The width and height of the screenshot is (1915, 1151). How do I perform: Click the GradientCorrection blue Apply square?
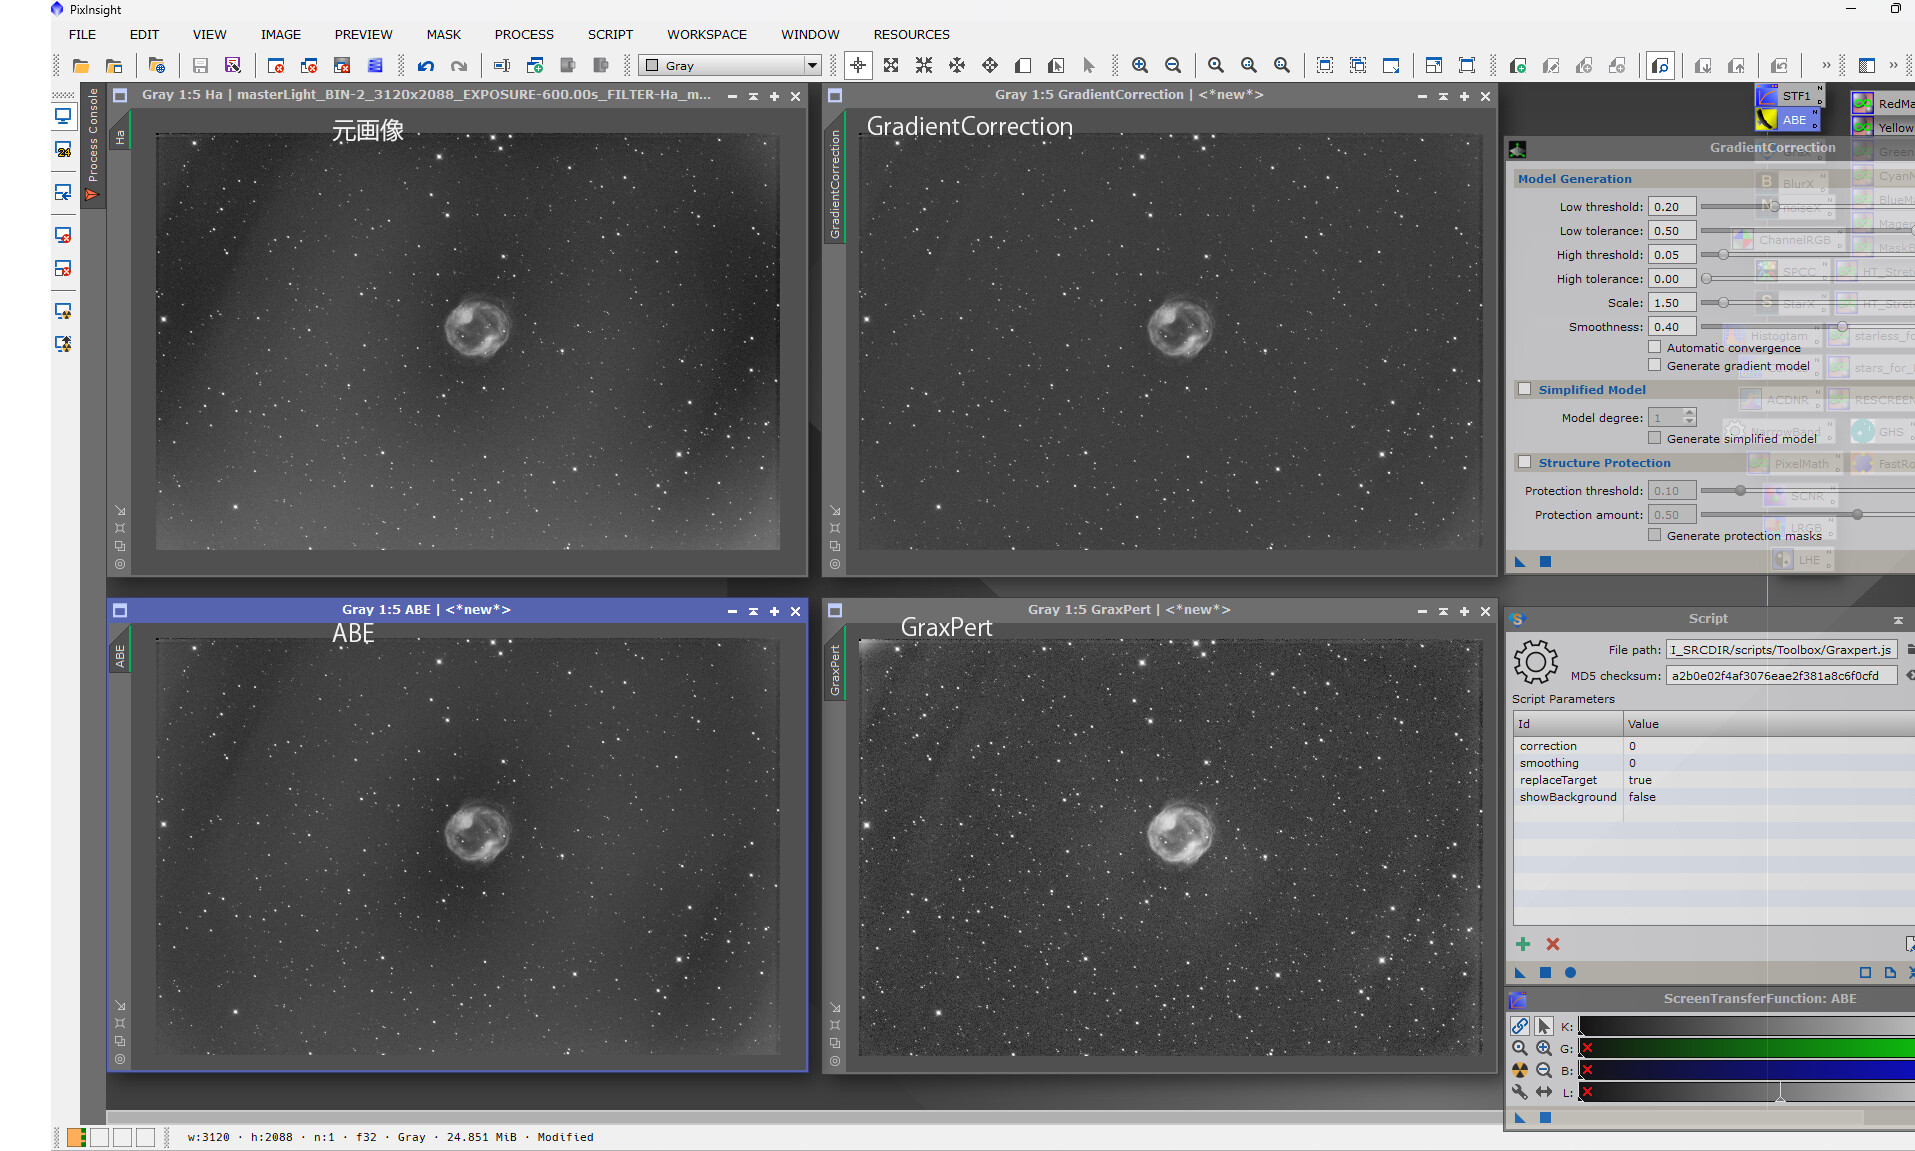1545,562
